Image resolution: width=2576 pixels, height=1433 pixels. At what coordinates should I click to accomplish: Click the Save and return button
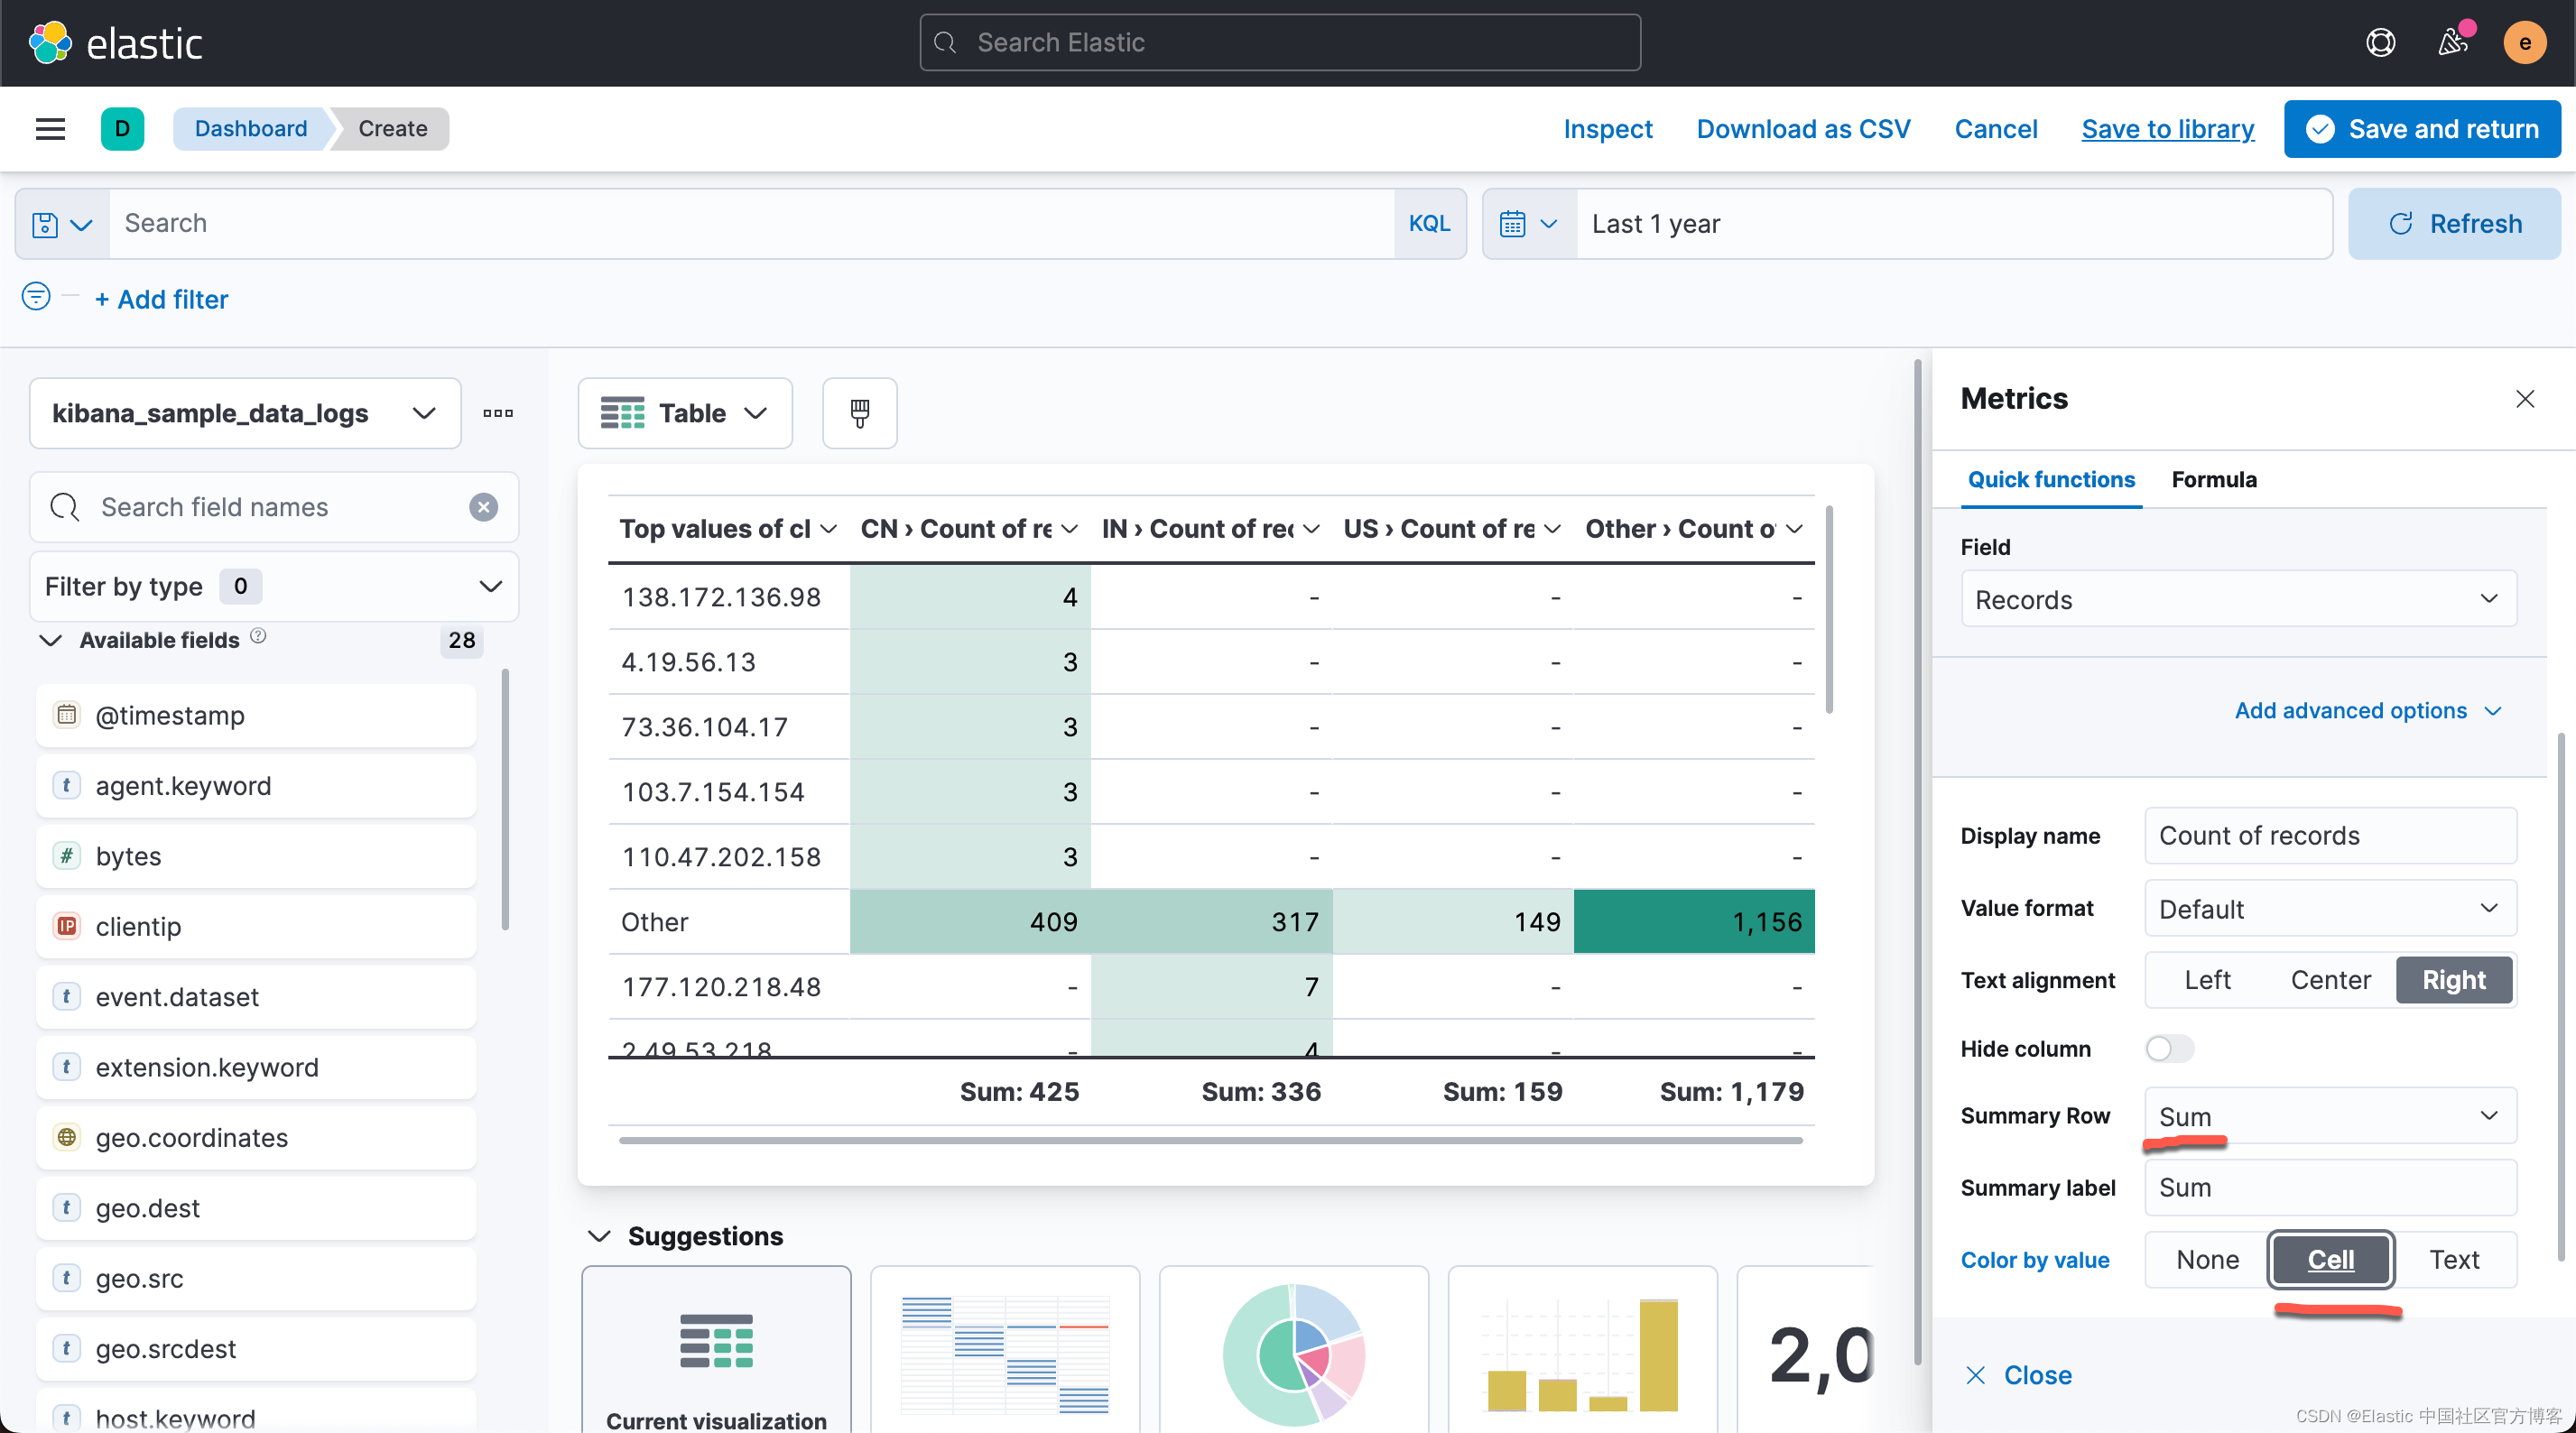(x=2421, y=129)
